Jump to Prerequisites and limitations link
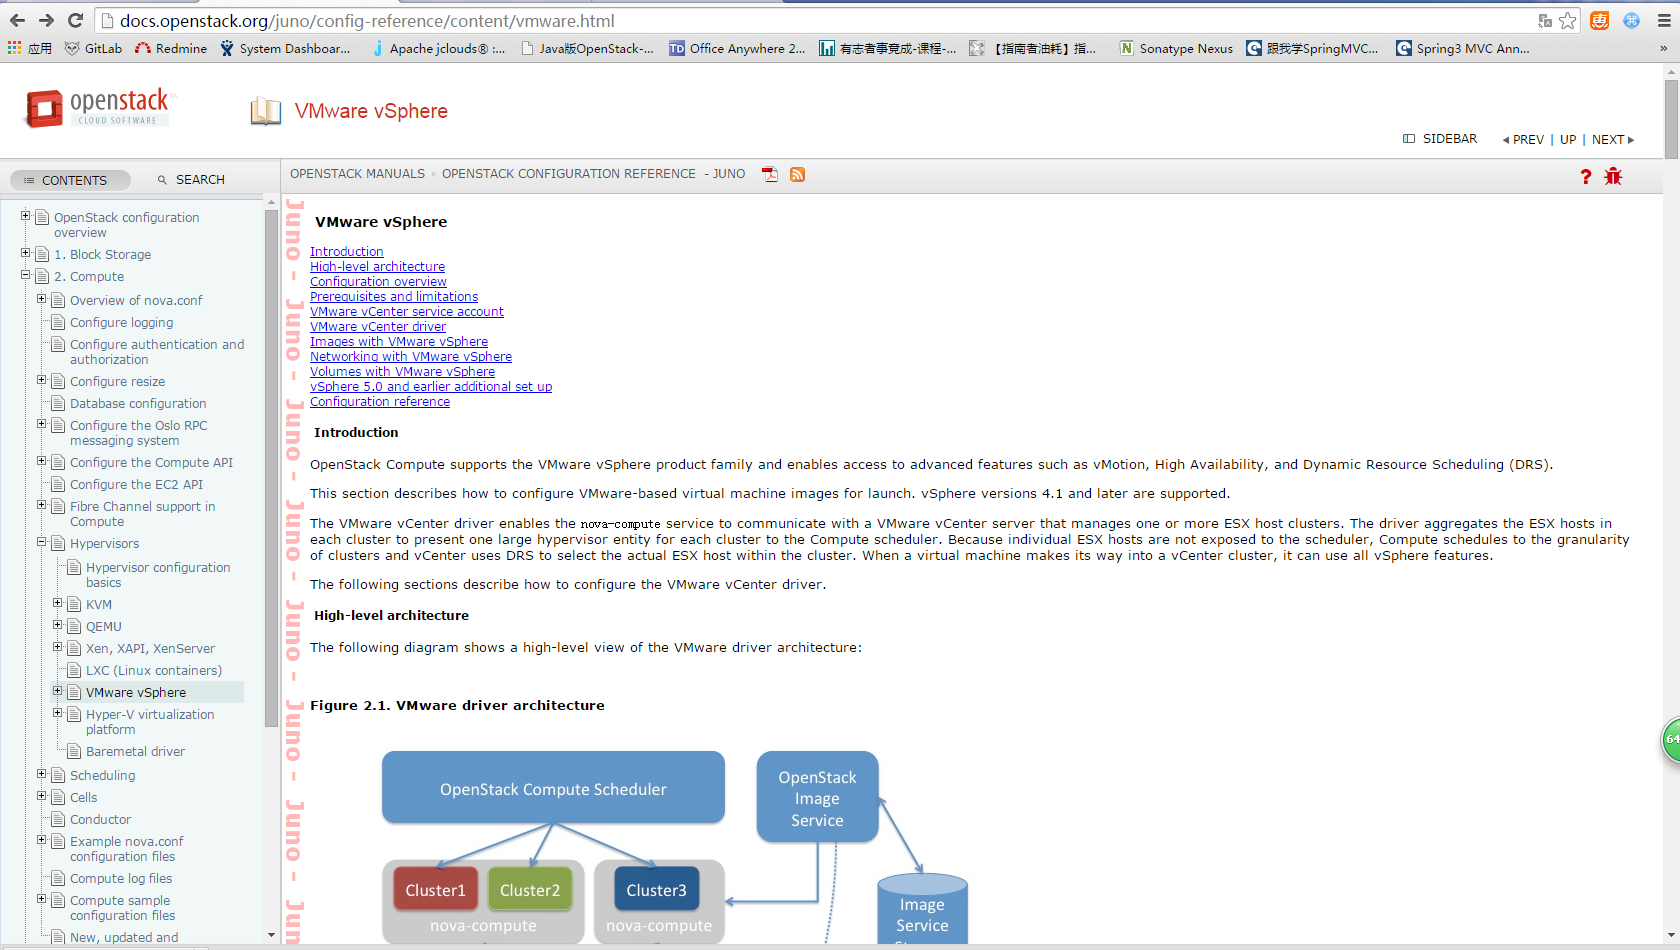Image resolution: width=1680 pixels, height=950 pixels. [x=394, y=297]
